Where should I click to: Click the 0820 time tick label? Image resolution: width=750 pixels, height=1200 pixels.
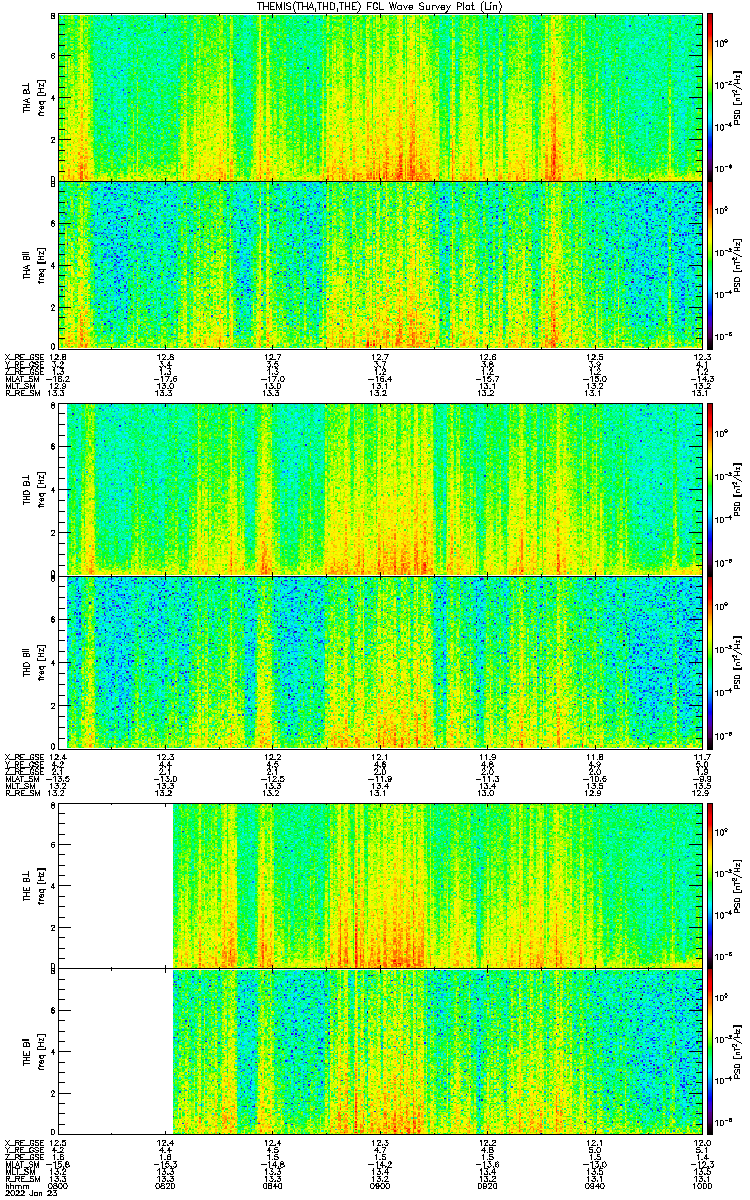click(x=166, y=1185)
